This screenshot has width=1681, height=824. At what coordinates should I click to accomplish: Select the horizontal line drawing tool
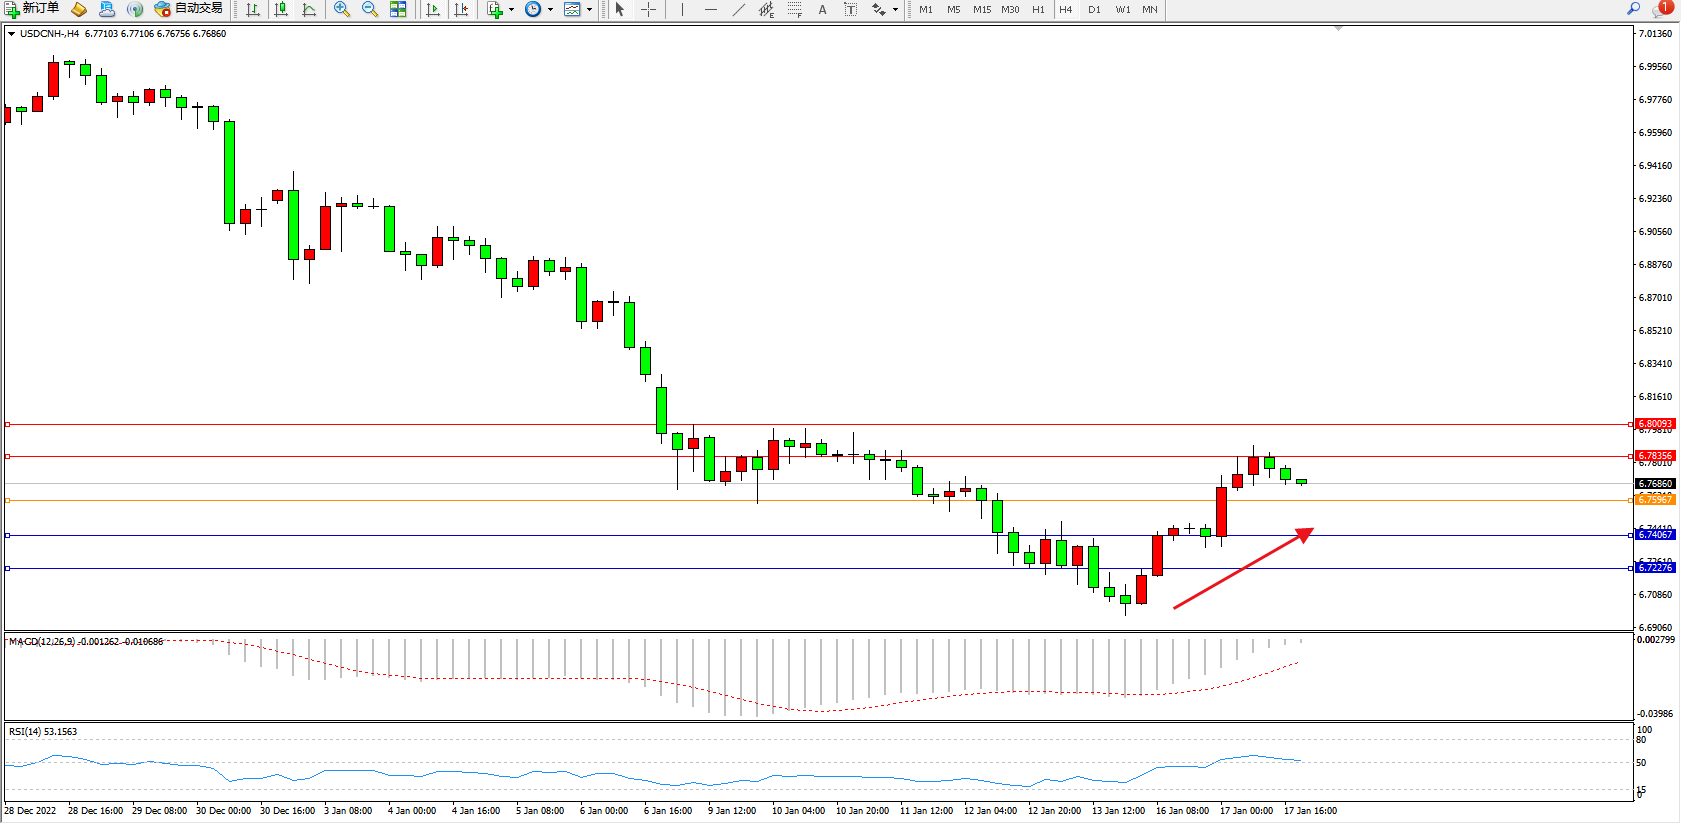(x=710, y=10)
